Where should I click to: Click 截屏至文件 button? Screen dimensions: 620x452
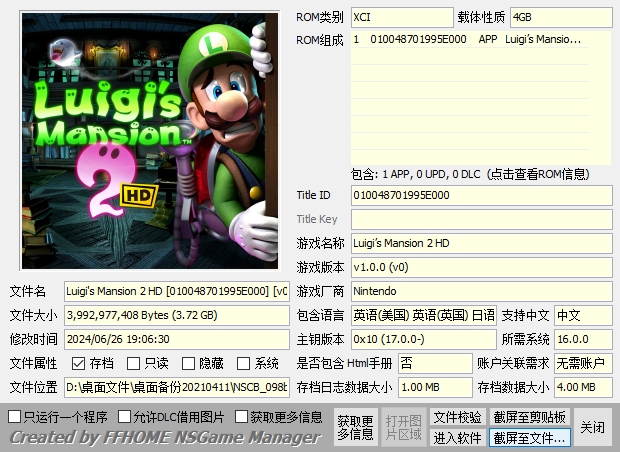(x=530, y=438)
